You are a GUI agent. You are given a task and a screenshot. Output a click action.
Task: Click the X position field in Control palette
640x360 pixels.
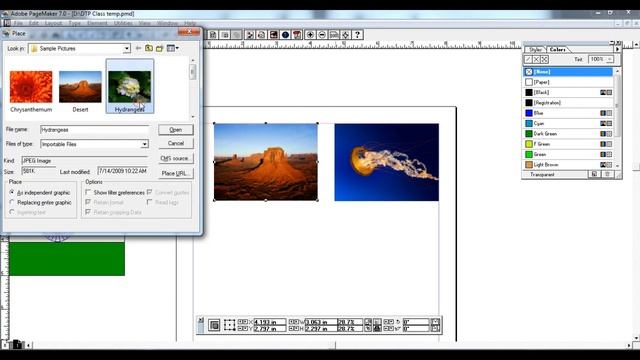pos(269,322)
